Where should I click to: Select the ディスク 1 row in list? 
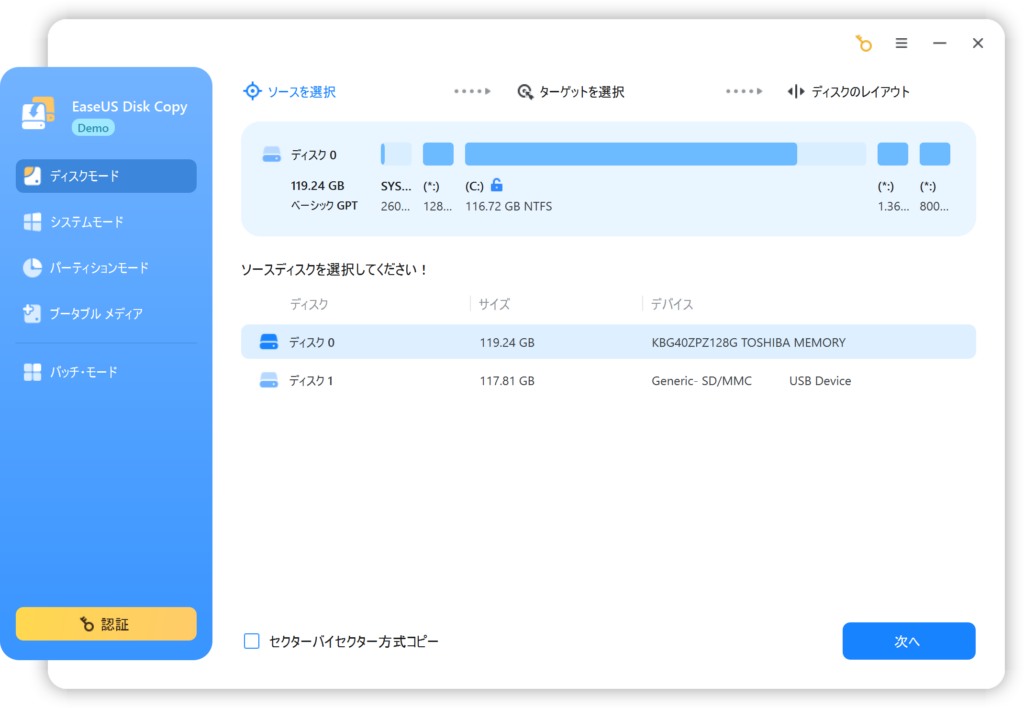point(609,380)
